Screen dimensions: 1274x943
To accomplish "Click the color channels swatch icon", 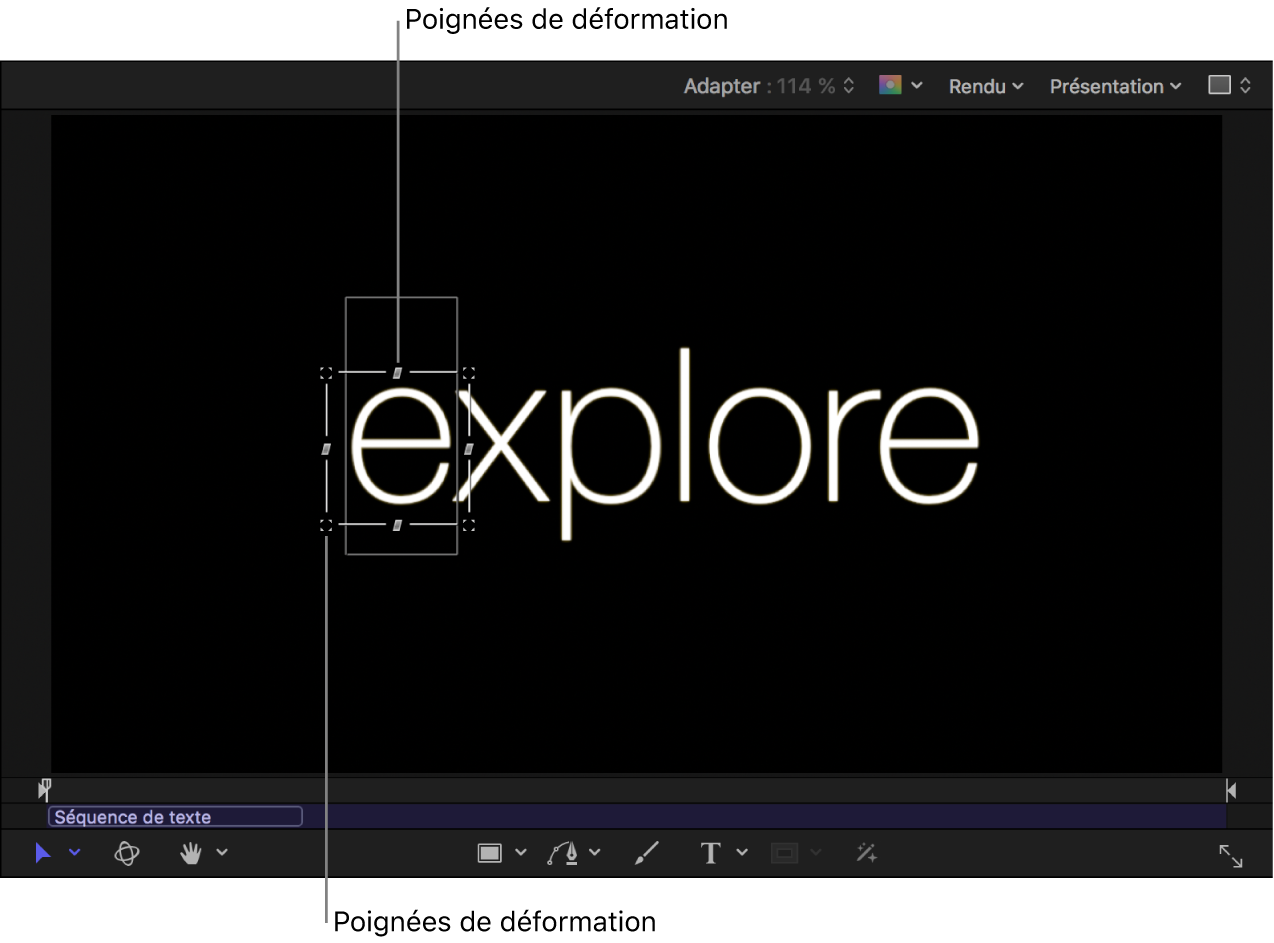I will pos(890,85).
